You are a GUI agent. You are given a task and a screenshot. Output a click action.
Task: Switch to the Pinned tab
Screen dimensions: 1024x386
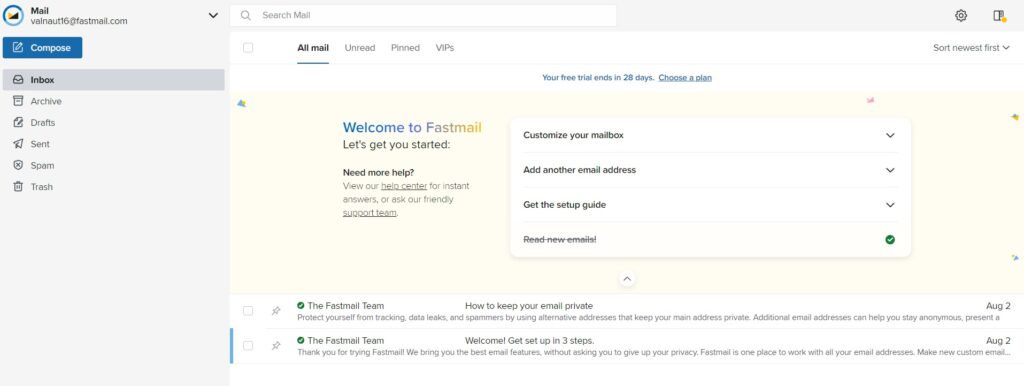click(x=406, y=48)
